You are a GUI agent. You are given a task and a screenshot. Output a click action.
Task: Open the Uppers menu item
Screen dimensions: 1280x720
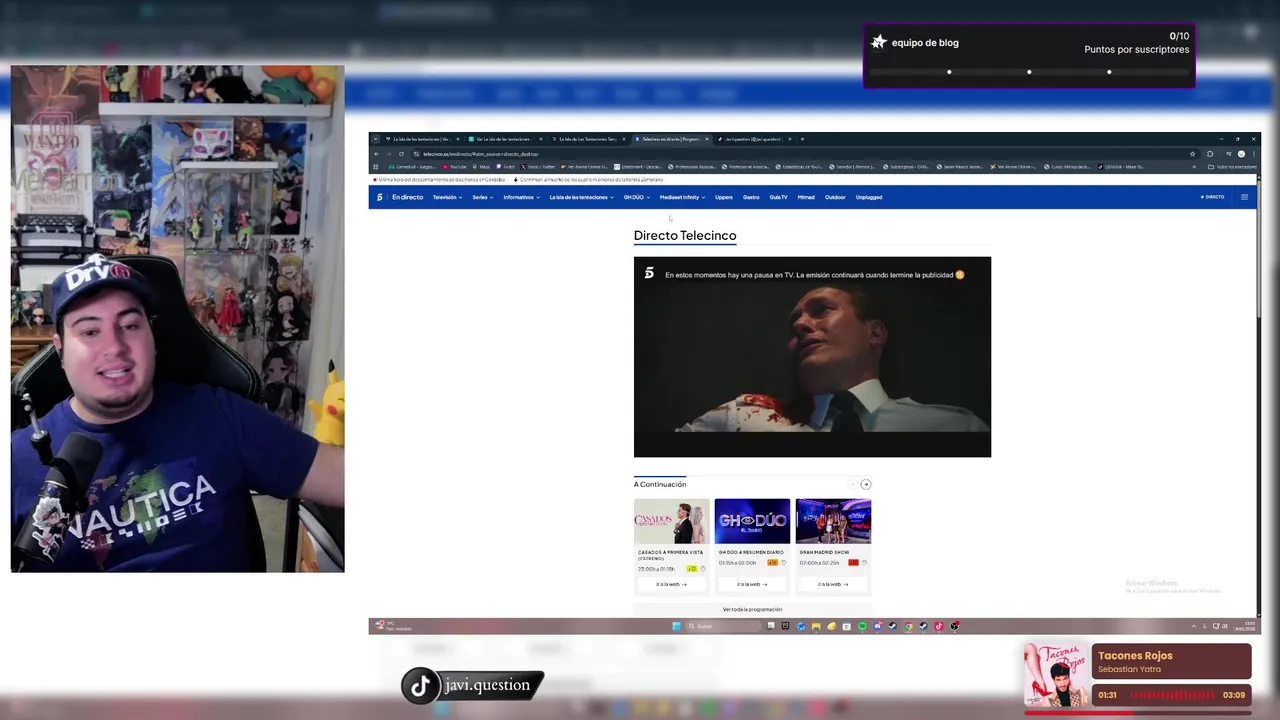point(723,197)
